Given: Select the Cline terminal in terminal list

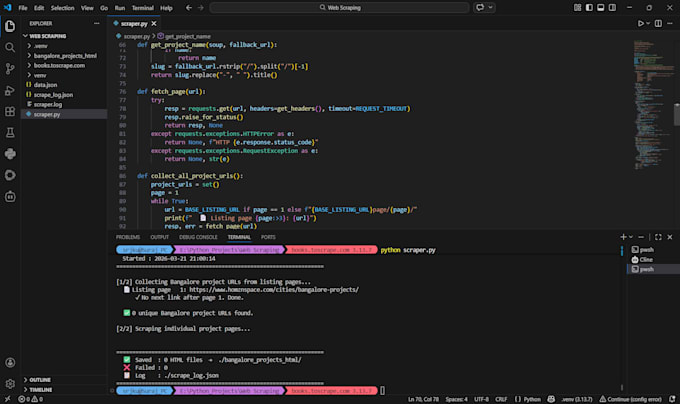Looking at the screenshot, I should click(x=646, y=259).
